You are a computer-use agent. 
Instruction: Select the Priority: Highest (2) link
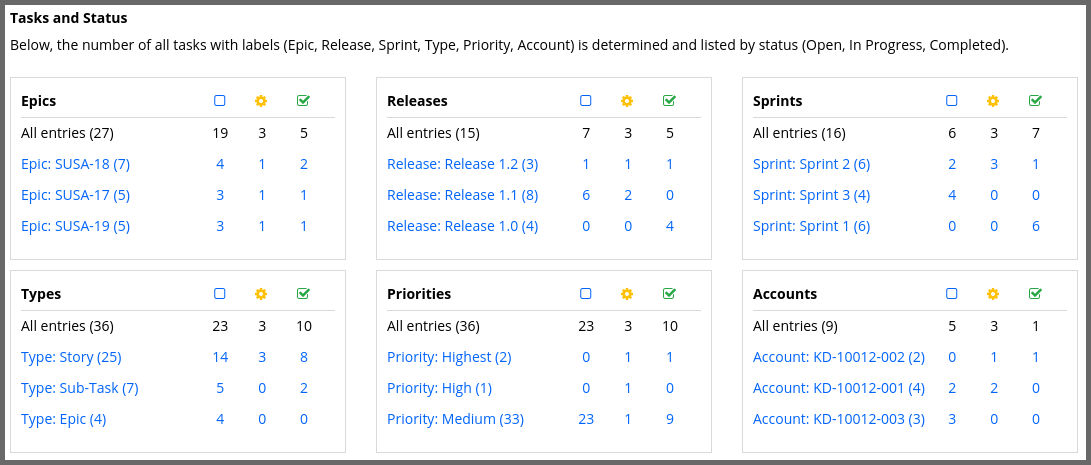449,357
